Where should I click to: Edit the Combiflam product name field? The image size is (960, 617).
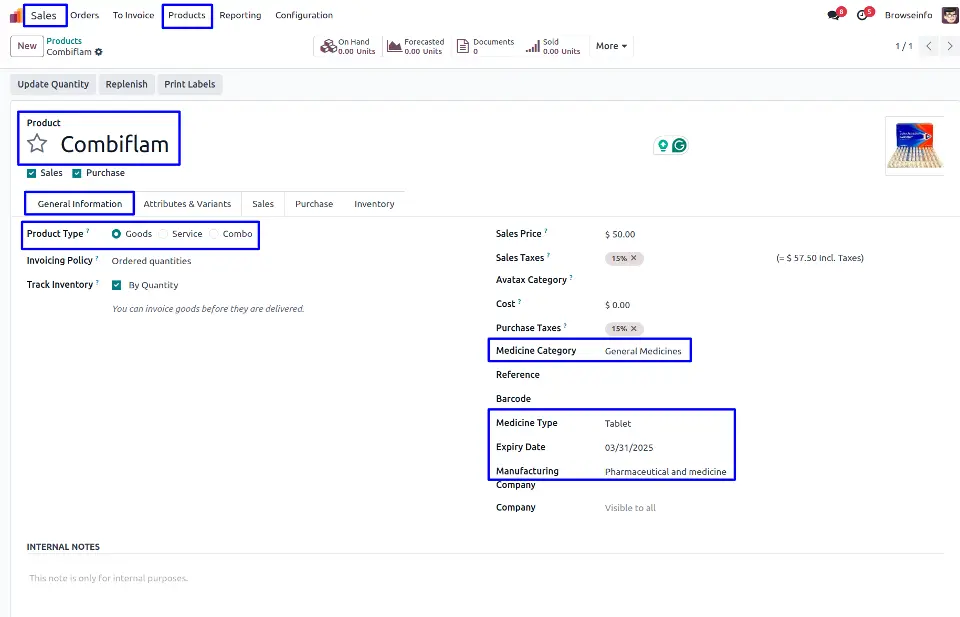coord(114,144)
